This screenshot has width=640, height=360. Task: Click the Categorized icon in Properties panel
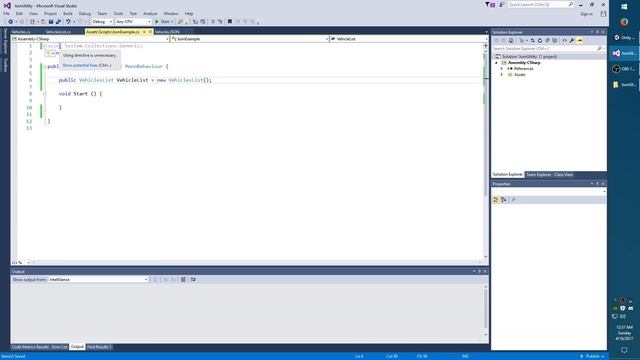[x=496, y=200]
